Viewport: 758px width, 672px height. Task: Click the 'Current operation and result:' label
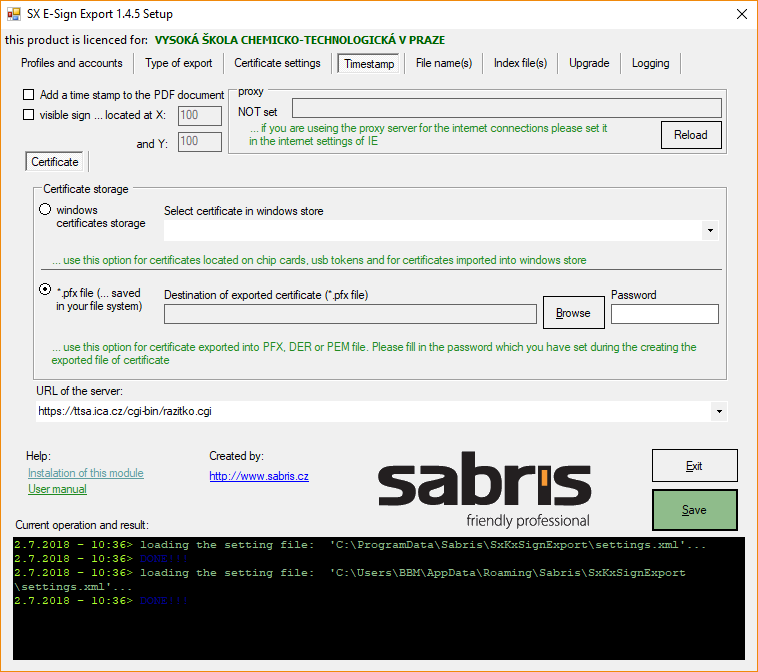[x=82, y=525]
